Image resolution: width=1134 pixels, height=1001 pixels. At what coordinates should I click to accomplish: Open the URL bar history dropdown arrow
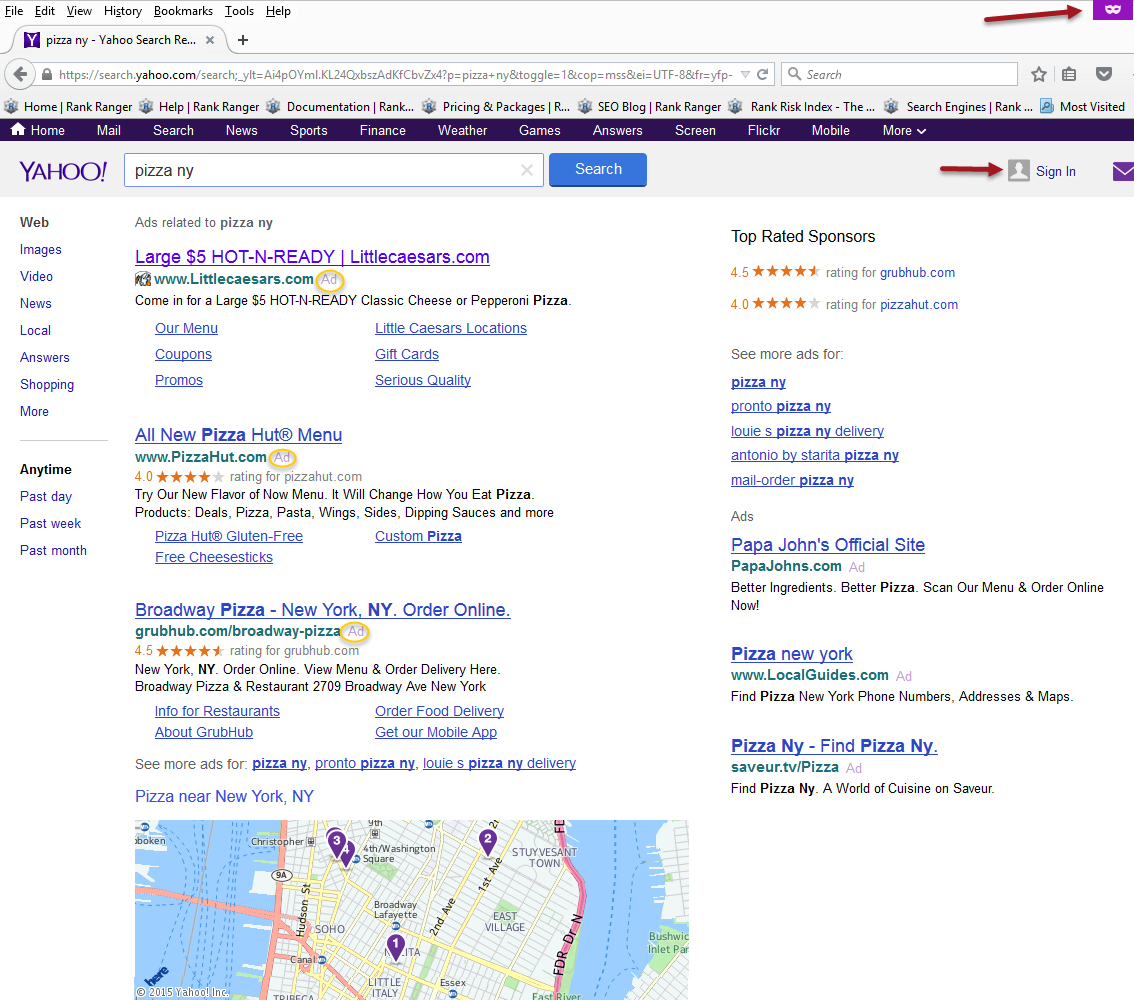744,75
